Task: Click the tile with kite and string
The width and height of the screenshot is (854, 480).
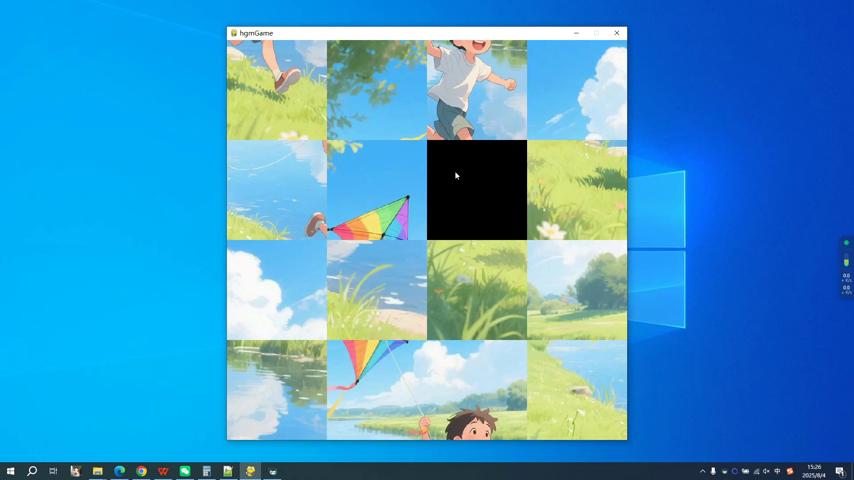Action: [377, 390]
